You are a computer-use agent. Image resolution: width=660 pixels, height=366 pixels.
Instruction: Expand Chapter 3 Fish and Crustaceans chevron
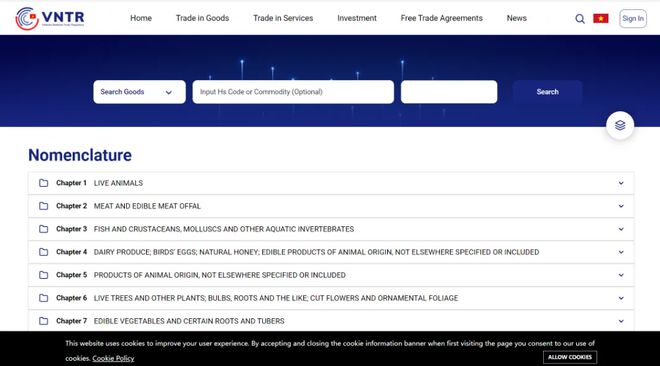[621, 229]
